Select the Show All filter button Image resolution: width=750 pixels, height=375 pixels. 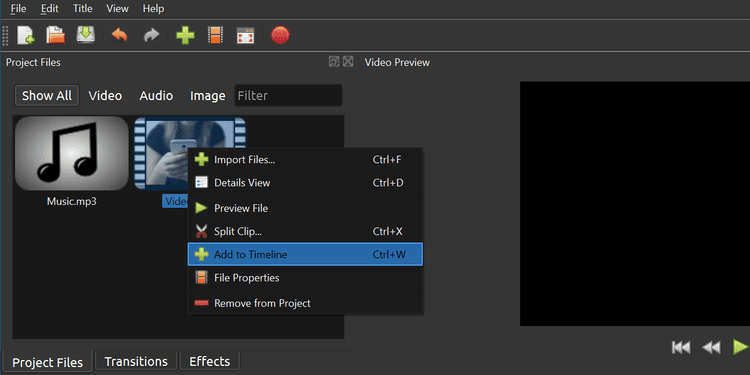(x=47, y=96)
